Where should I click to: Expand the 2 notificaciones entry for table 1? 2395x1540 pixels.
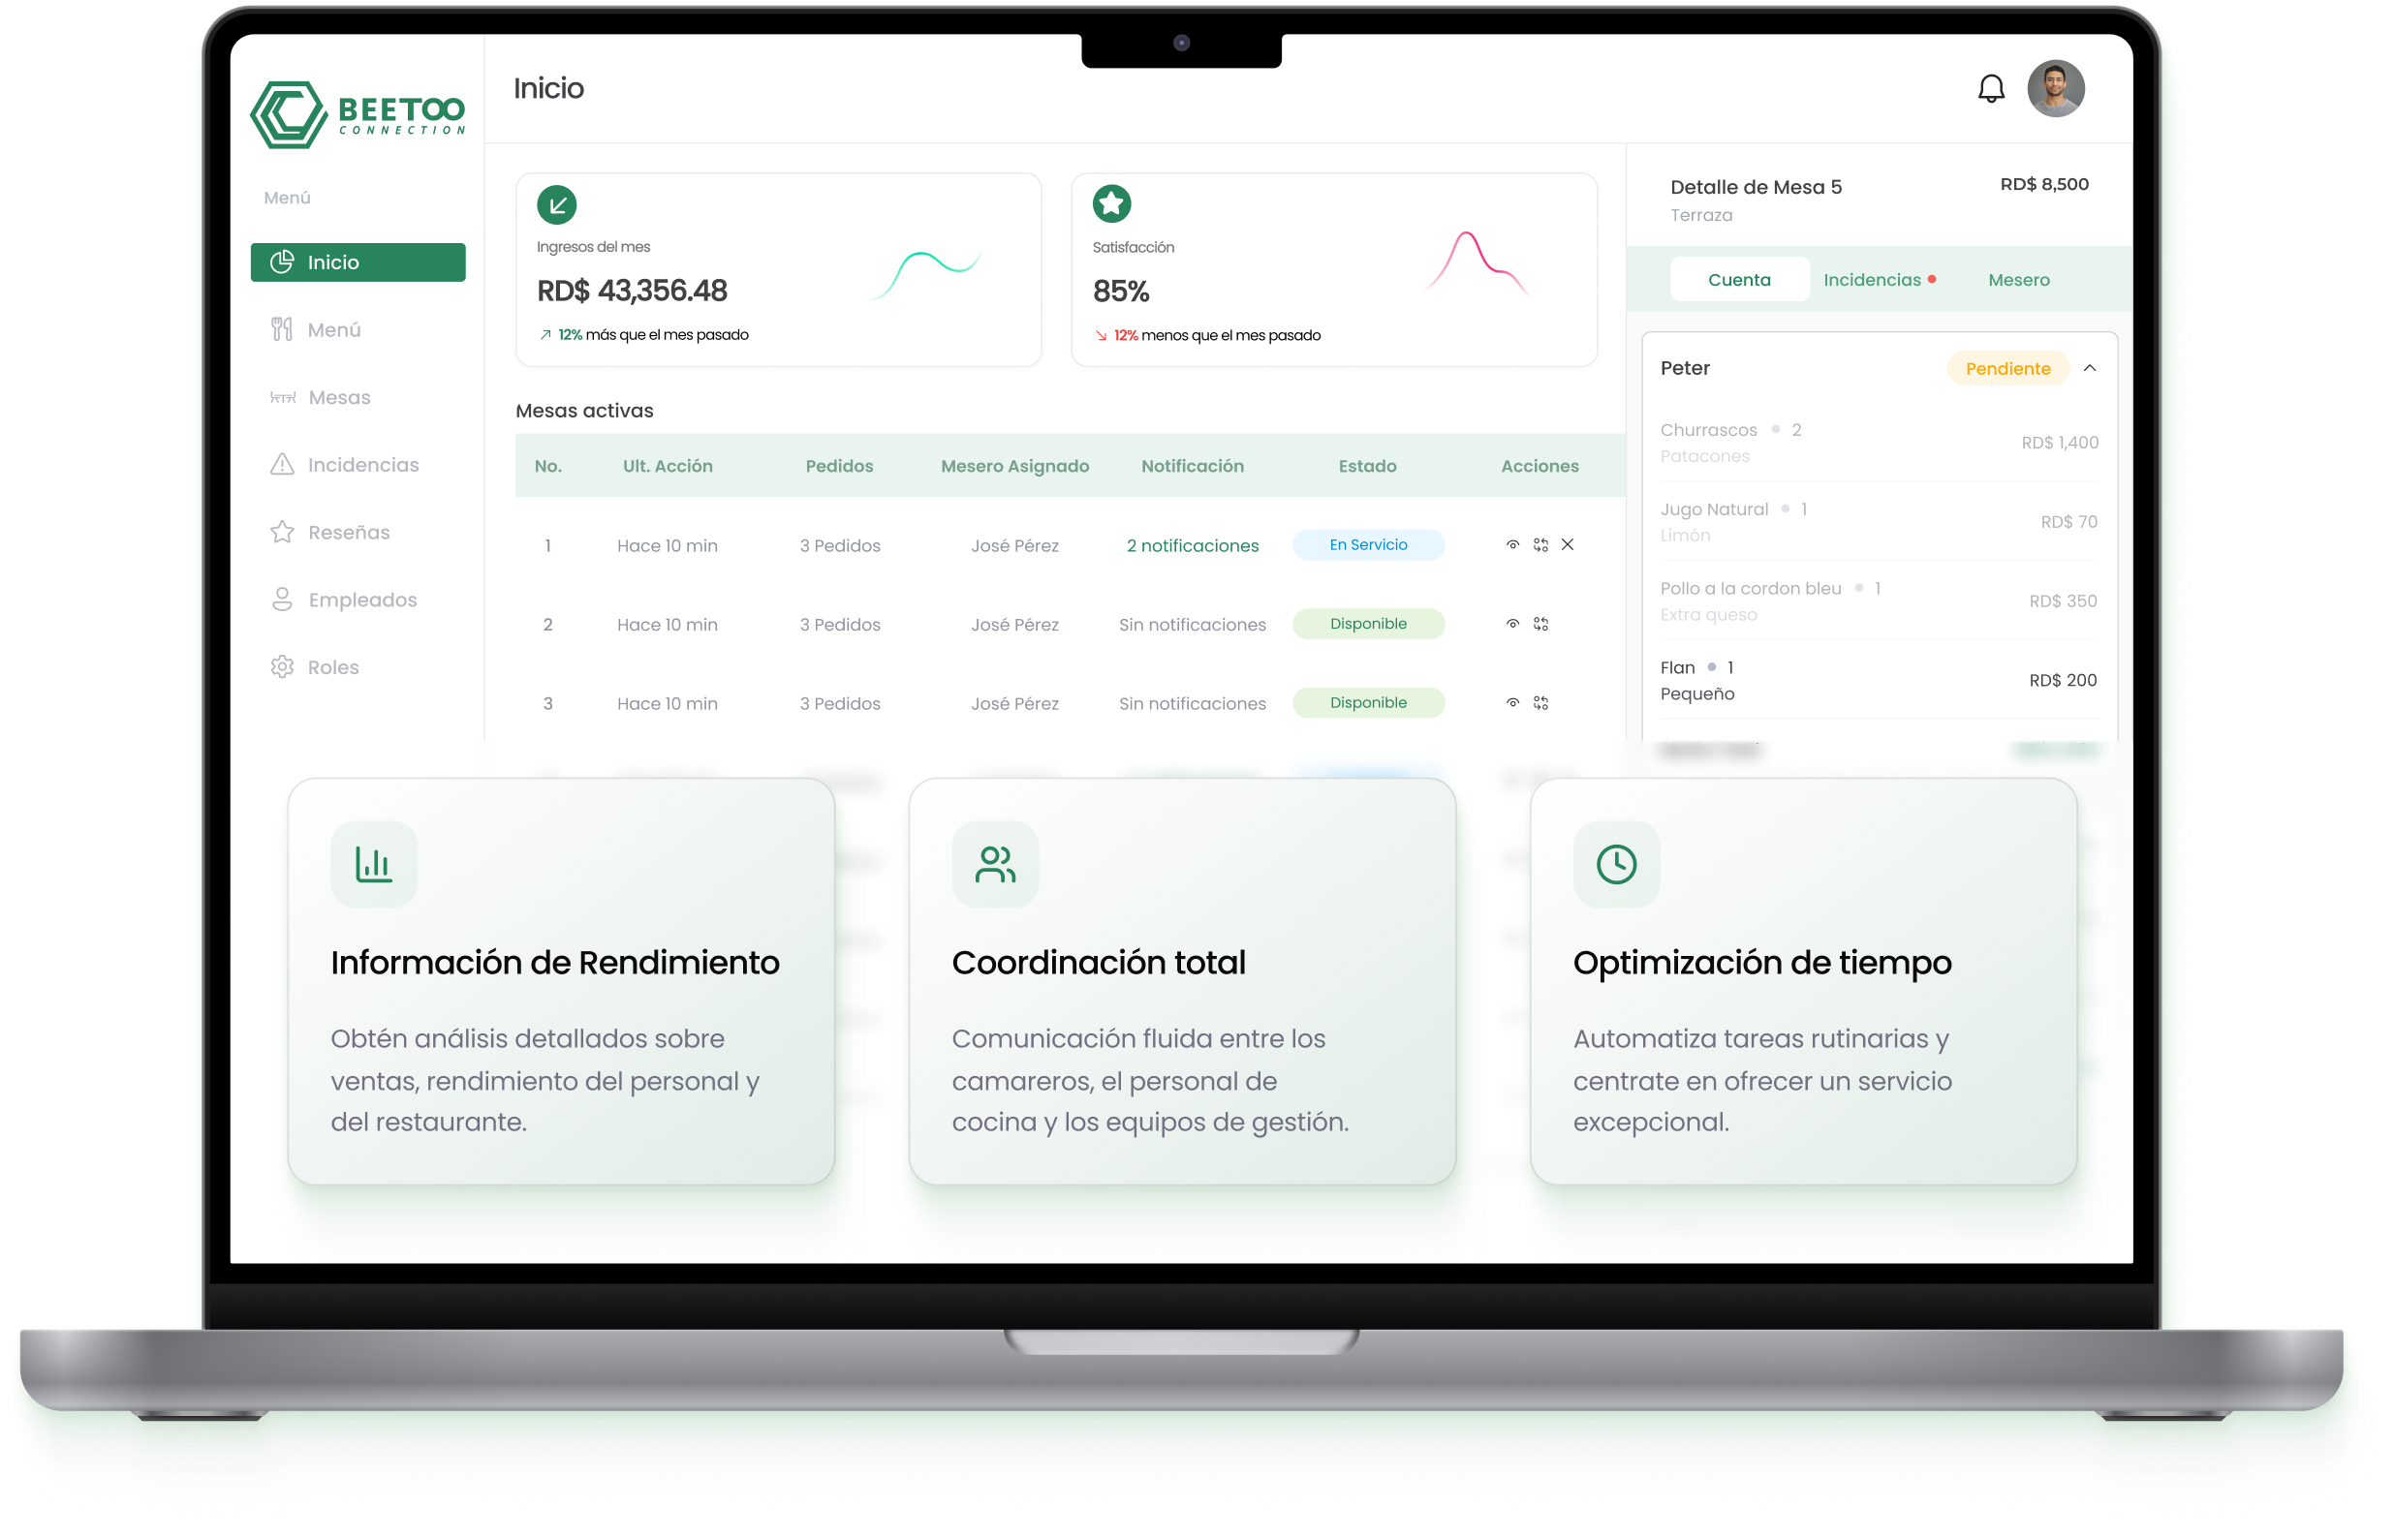tap(1192, 545)
